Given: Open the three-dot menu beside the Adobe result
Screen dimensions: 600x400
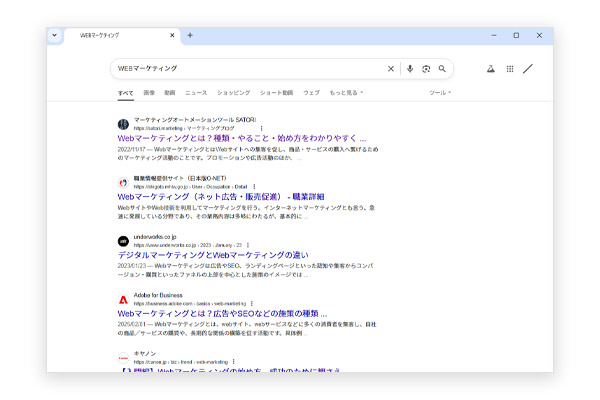Looking at the screenshot, I should pos(251,304).
